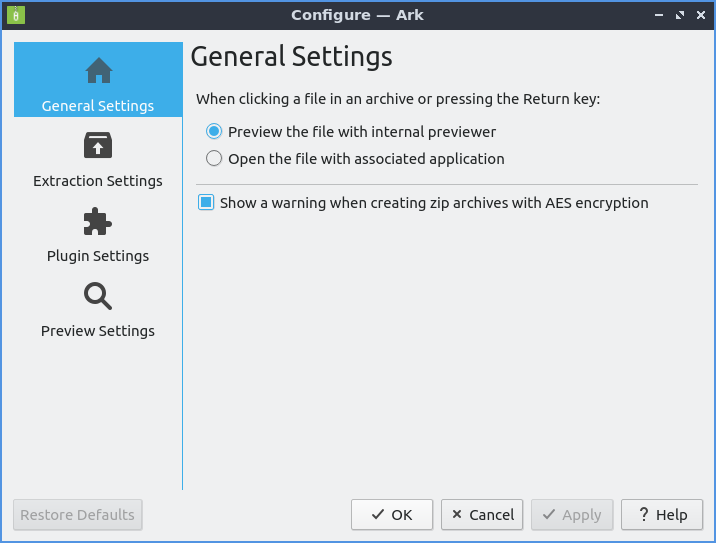
Task: Click the Ark app icon in title bar
Action: tap(16, 15)
